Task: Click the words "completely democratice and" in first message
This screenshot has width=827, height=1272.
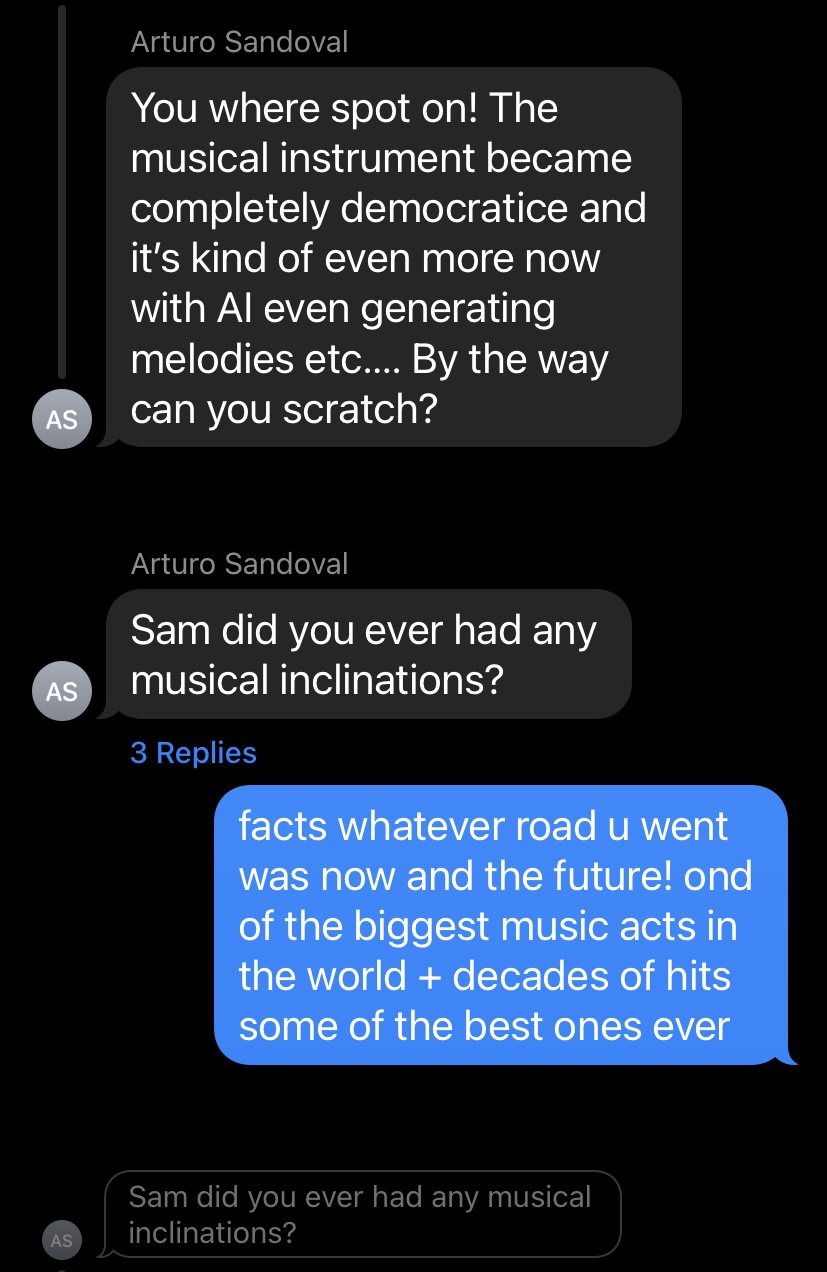Action: point(389,208)
